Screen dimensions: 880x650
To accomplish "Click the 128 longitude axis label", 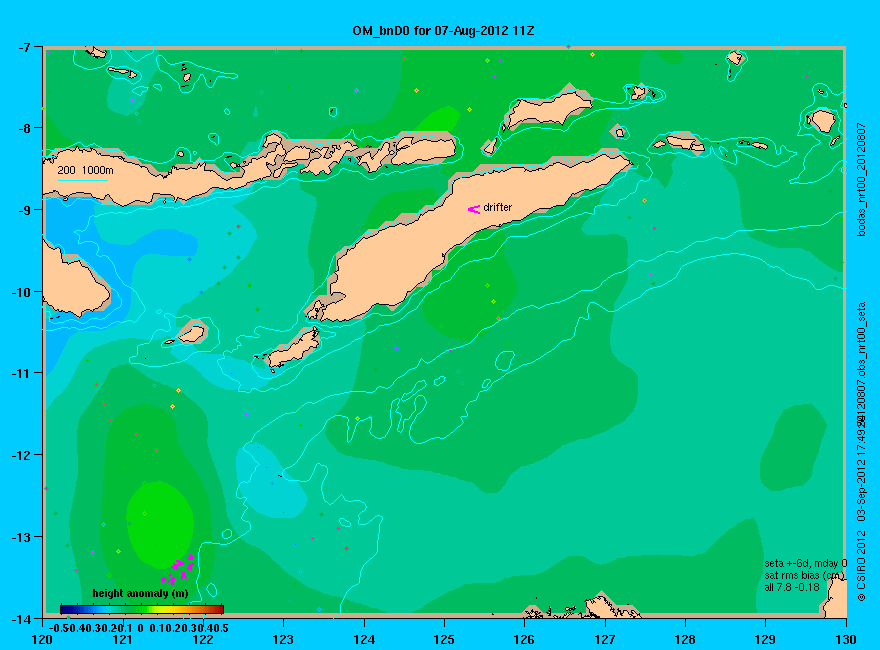I will 685,639.
